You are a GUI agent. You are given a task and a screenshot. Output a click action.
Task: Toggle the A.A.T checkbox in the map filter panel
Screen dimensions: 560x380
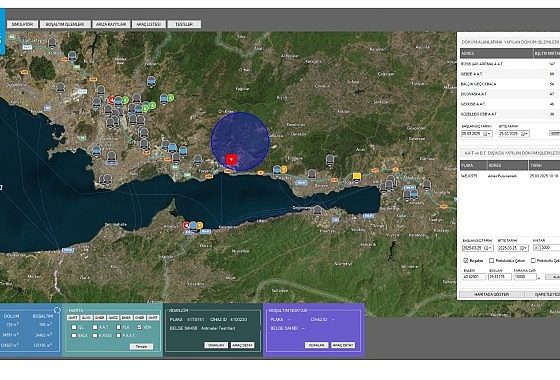95,327
